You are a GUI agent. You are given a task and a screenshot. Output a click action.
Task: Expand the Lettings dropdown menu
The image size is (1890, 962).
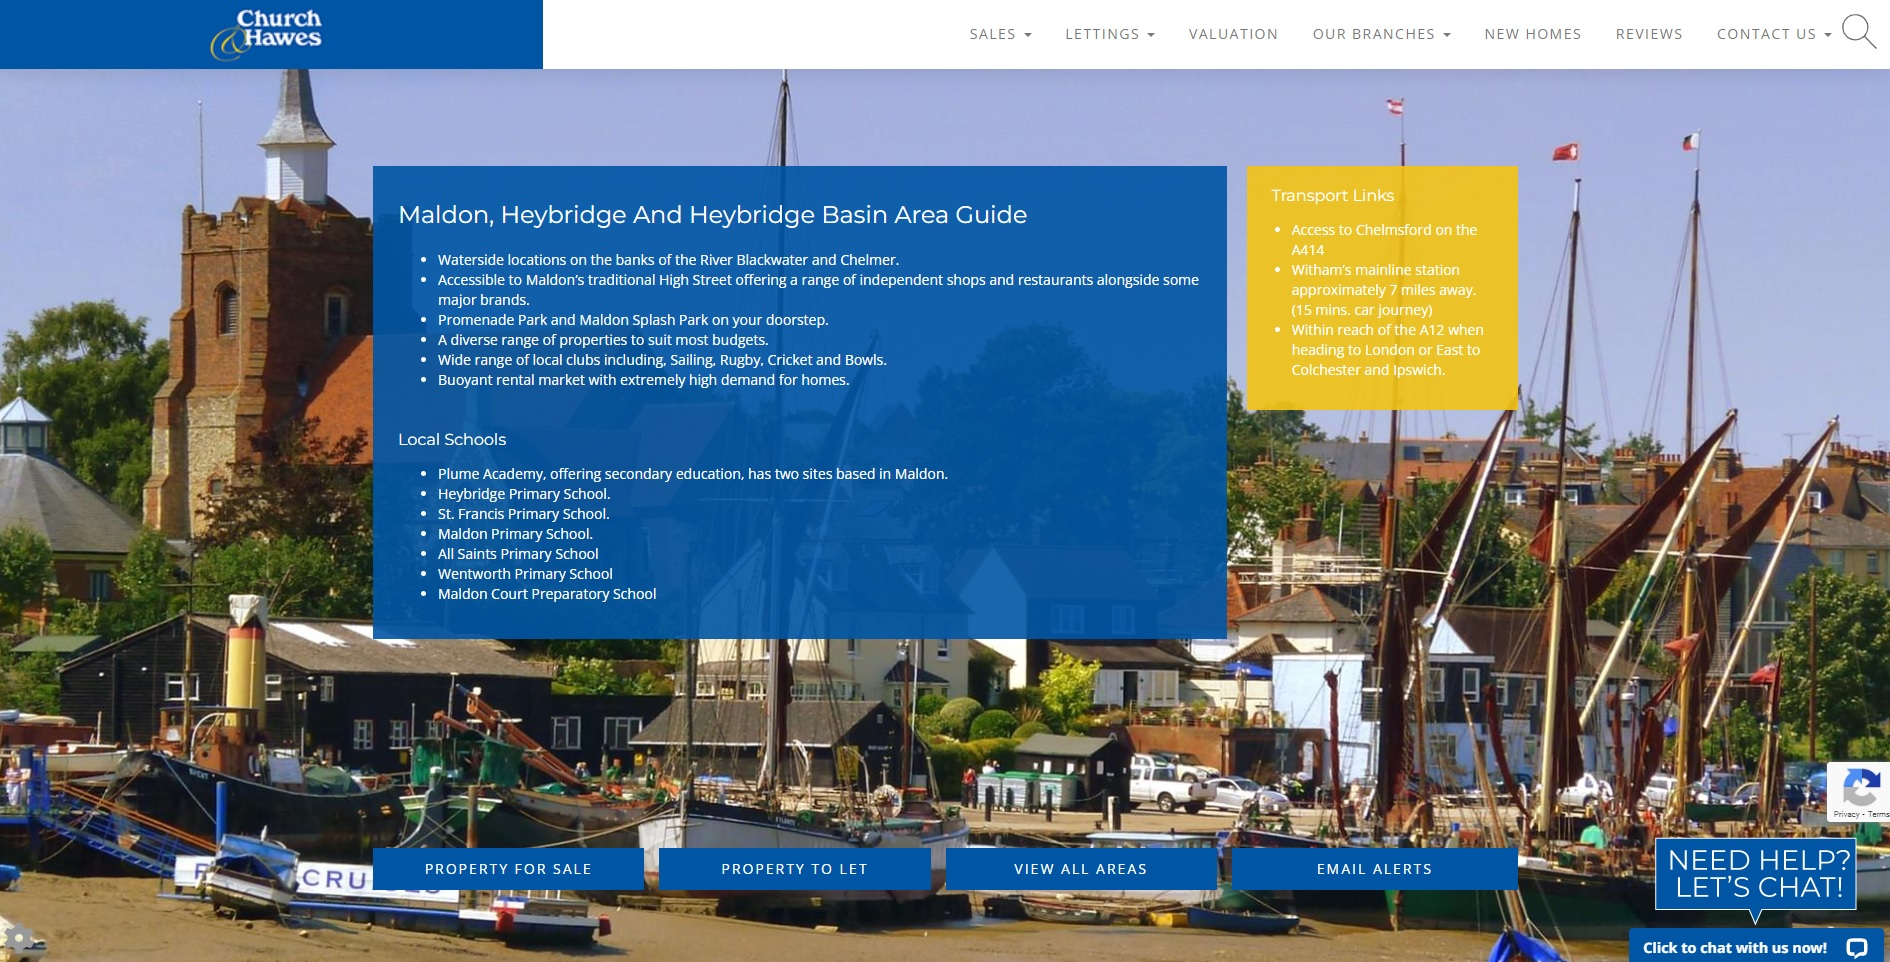tap(1110, 34)
